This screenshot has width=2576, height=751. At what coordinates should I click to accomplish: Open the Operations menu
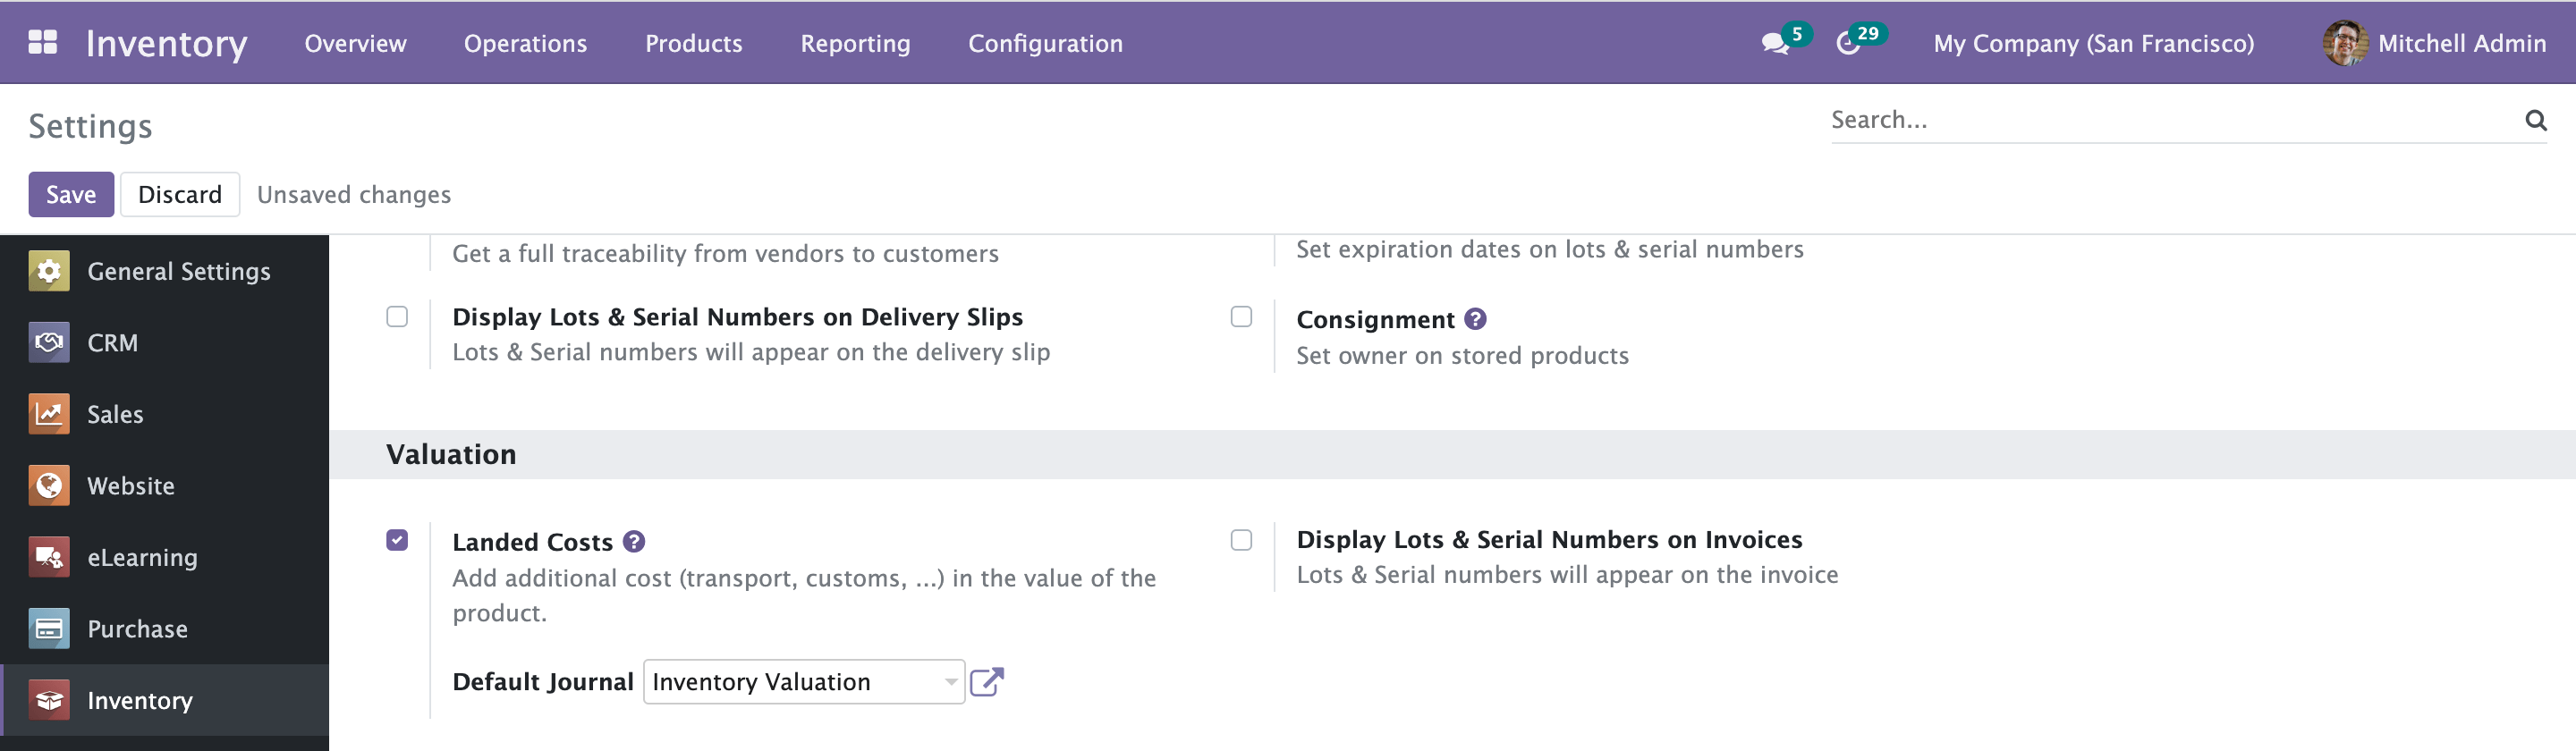coord(525,43)
